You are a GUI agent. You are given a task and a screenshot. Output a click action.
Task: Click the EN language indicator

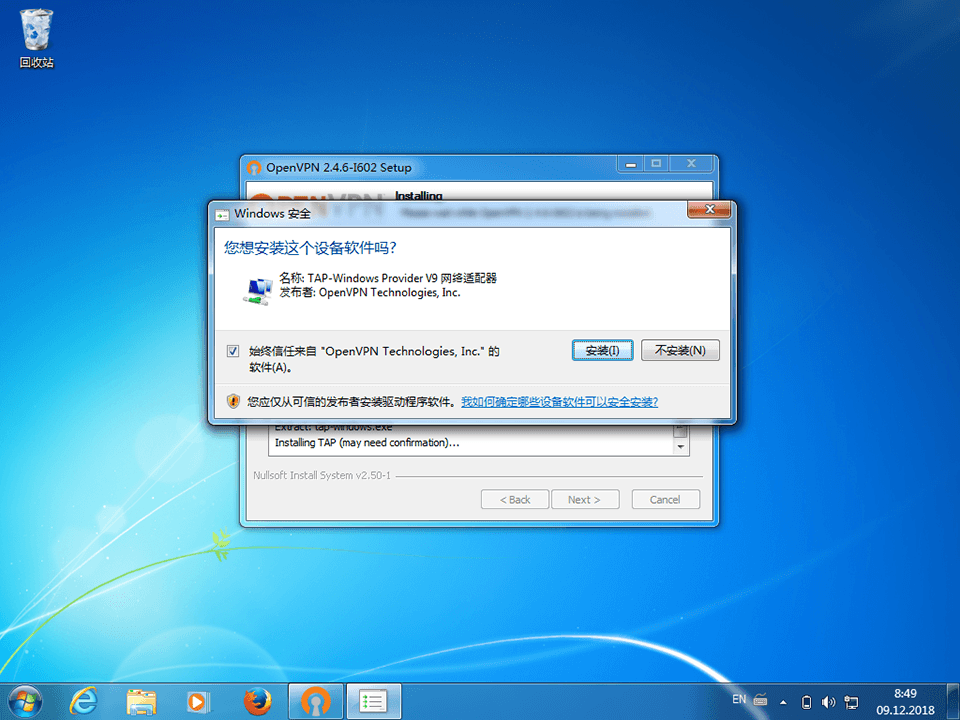pyautogui.click(x=739, y=699)
